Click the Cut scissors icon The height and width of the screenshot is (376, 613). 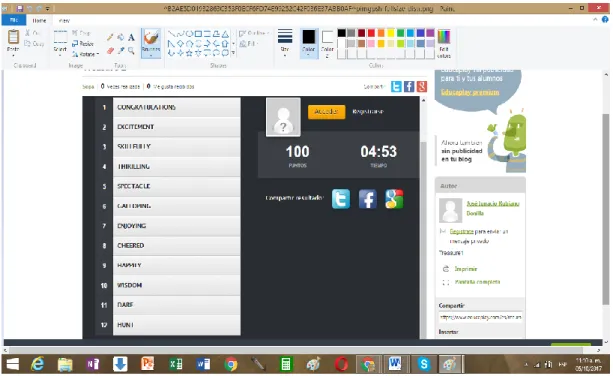[x=27, y=33]
